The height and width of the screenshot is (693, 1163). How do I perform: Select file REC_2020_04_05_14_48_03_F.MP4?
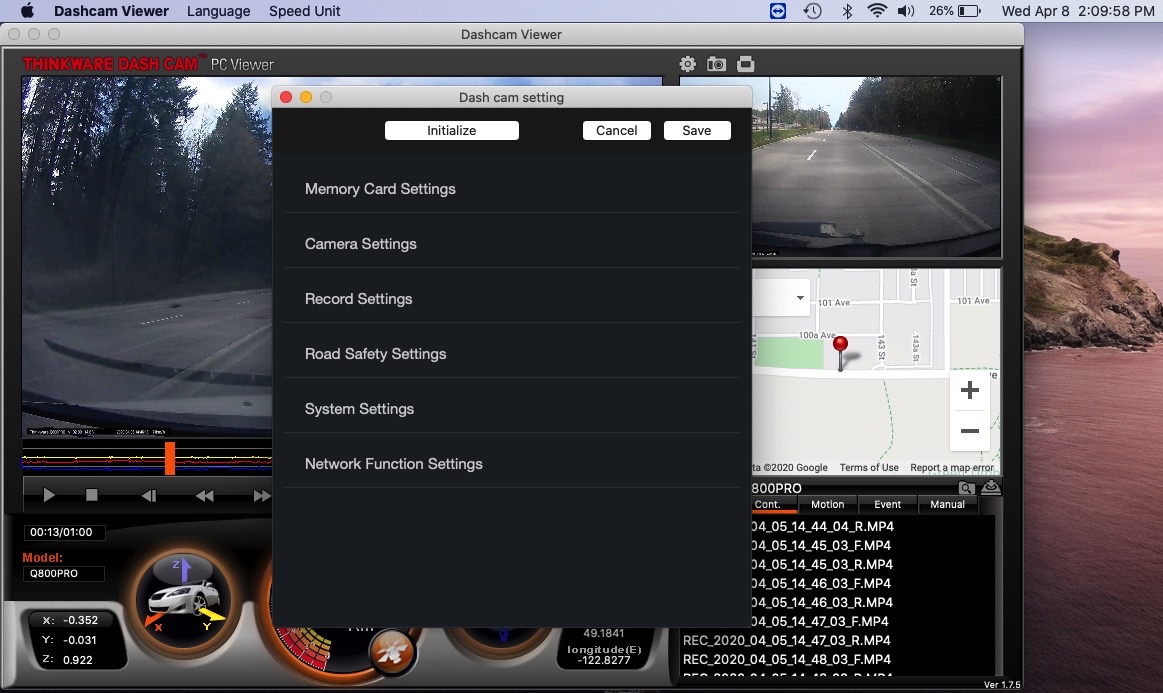click(787, 660)
